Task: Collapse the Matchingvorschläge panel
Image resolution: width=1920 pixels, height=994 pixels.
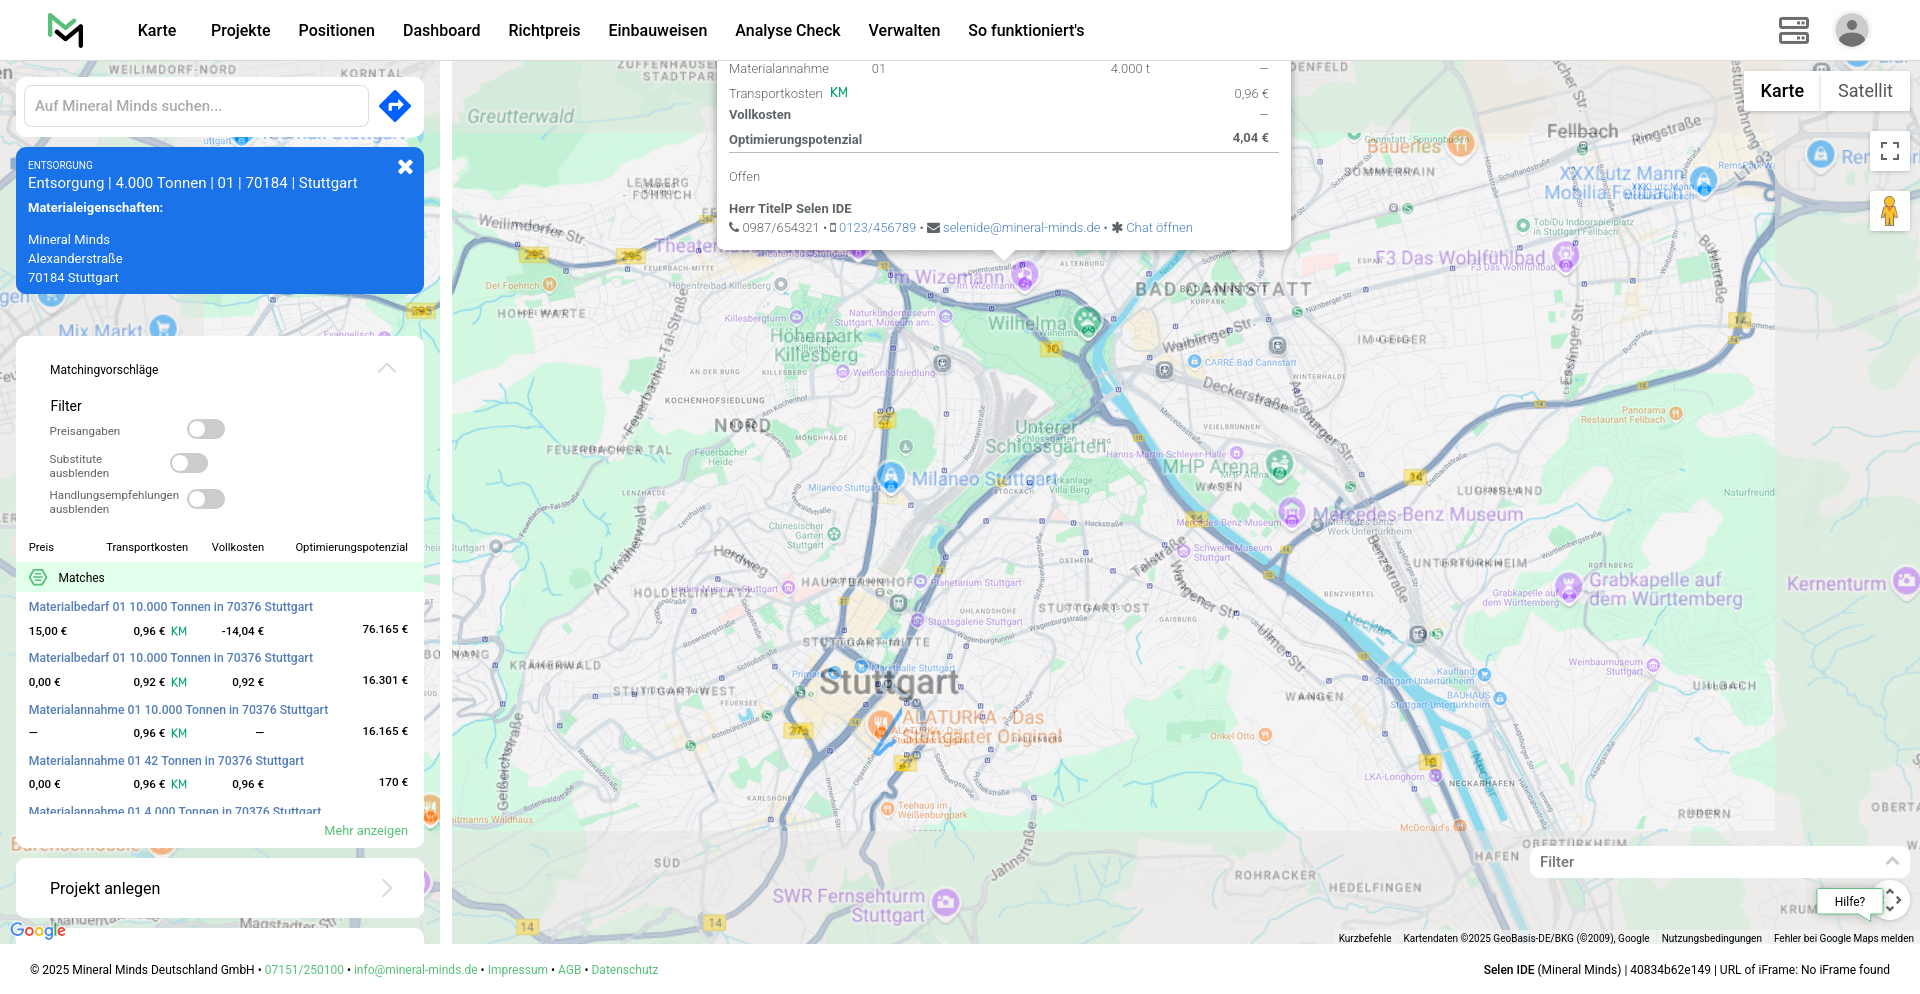Action: [387, 369]
